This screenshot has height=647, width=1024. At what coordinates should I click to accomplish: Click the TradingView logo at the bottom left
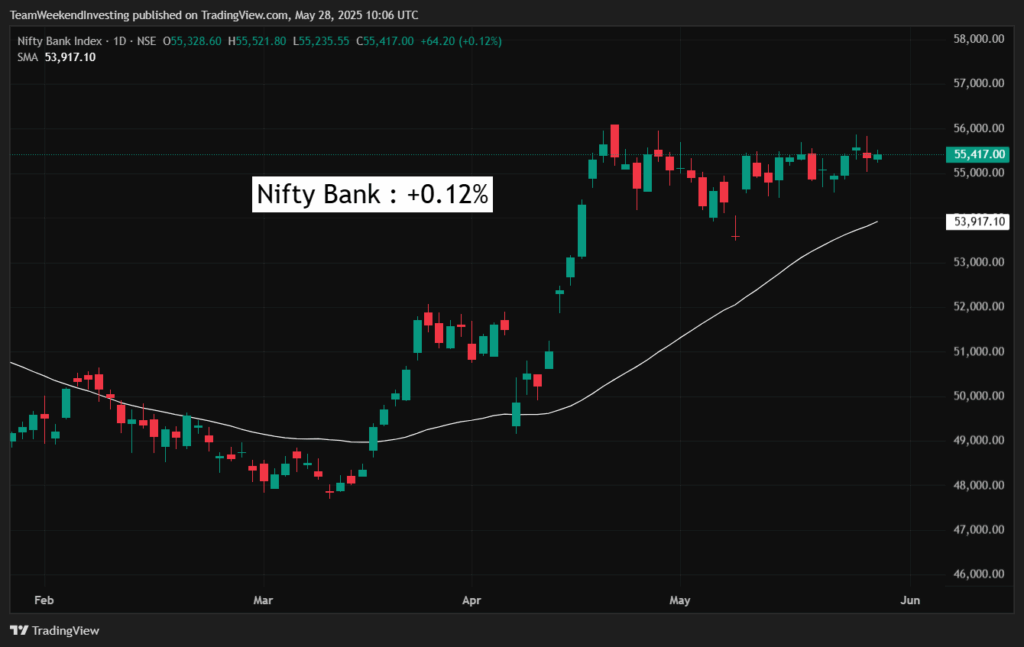[x=55, y=630]
